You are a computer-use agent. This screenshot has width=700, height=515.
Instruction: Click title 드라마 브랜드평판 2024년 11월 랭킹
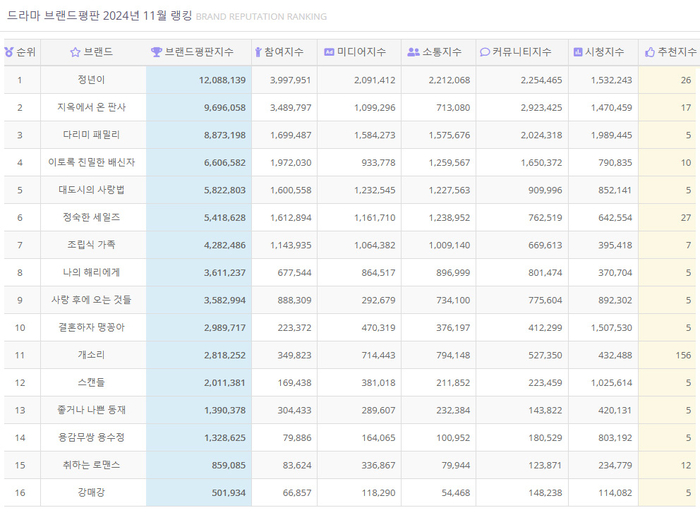coord(100,16)
